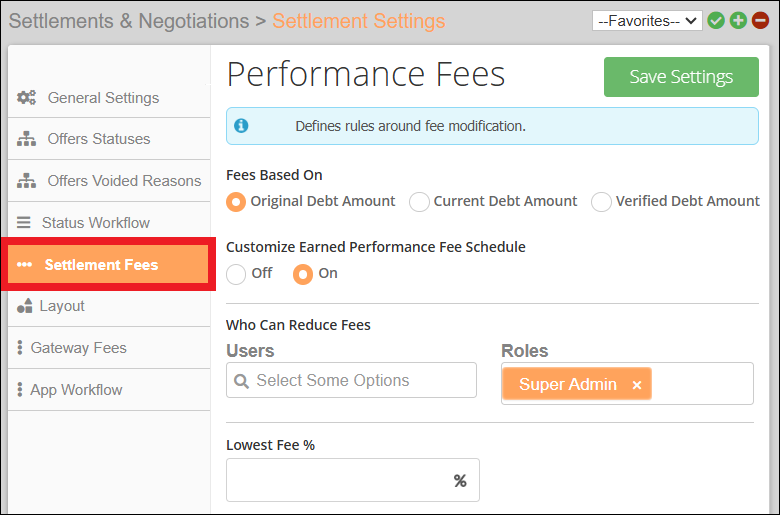This screenshot has height=515, width=780.
Task: Remove the Super Admin role tag
Action: click(x=637, y=385)
